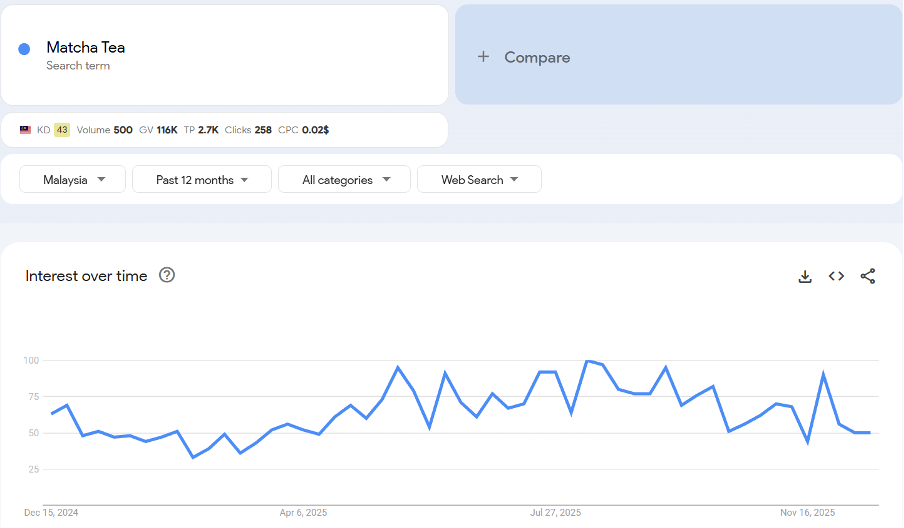The height and width of the screenshot is (528, 904).
Task: Click the share icon for the chart
Action: (x=867, y=277)
